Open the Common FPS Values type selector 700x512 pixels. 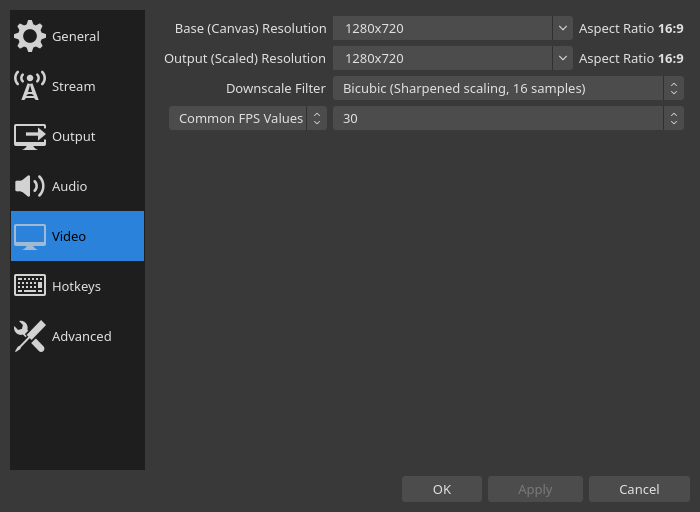pyautogui.click(x=247, y=118)
